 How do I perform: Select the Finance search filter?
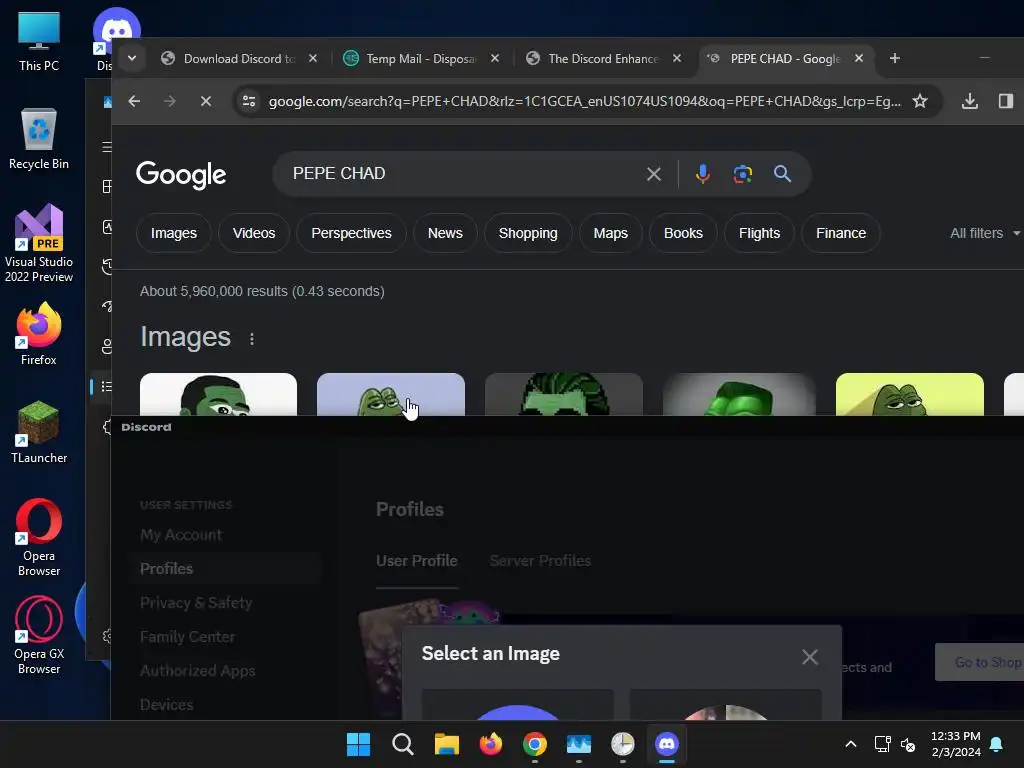841,233
